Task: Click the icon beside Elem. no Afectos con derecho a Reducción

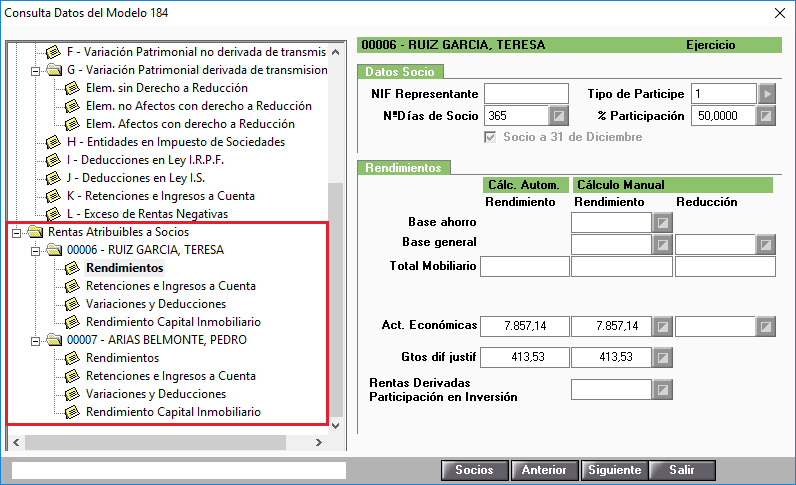Action: click(x=72, y=106)
